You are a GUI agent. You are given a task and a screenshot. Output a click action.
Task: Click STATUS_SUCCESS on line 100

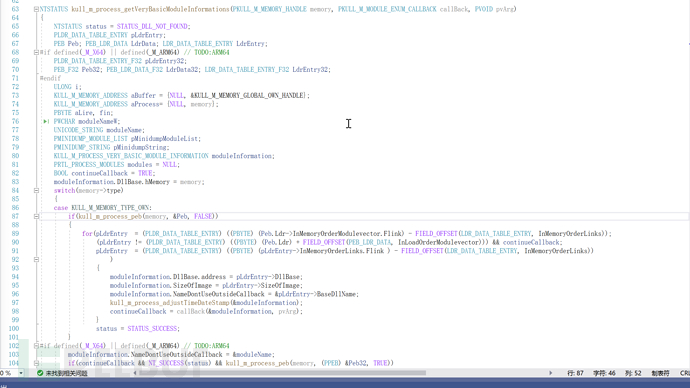pos(152,329)
